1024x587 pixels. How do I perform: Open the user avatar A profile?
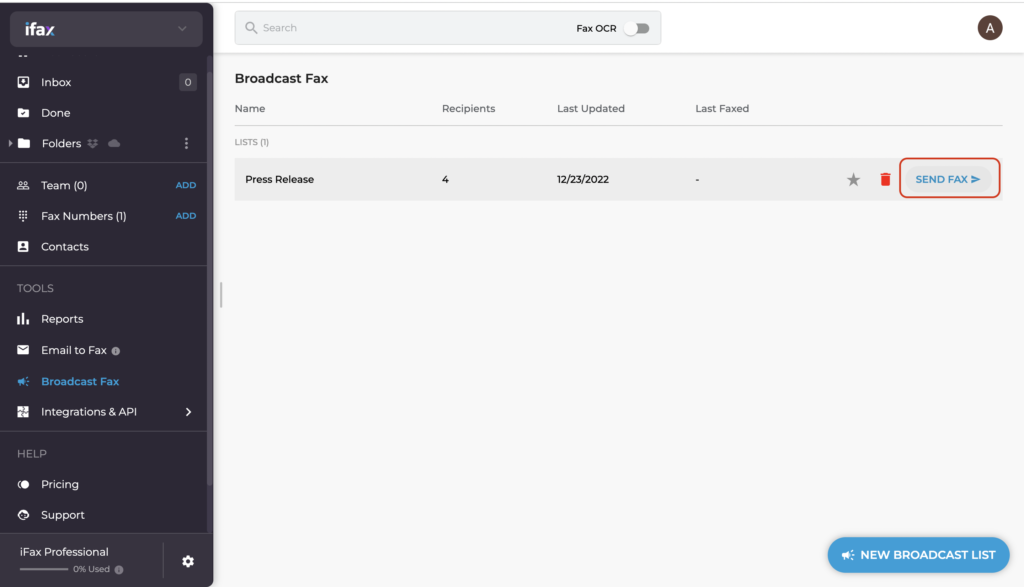click(x=989, y=28)
